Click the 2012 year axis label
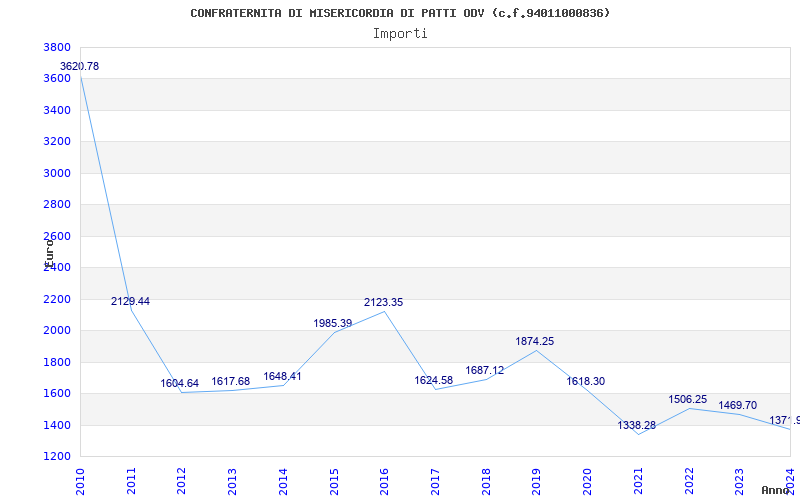The width and height of the screenshot is (800, 500). click(182, 482)
